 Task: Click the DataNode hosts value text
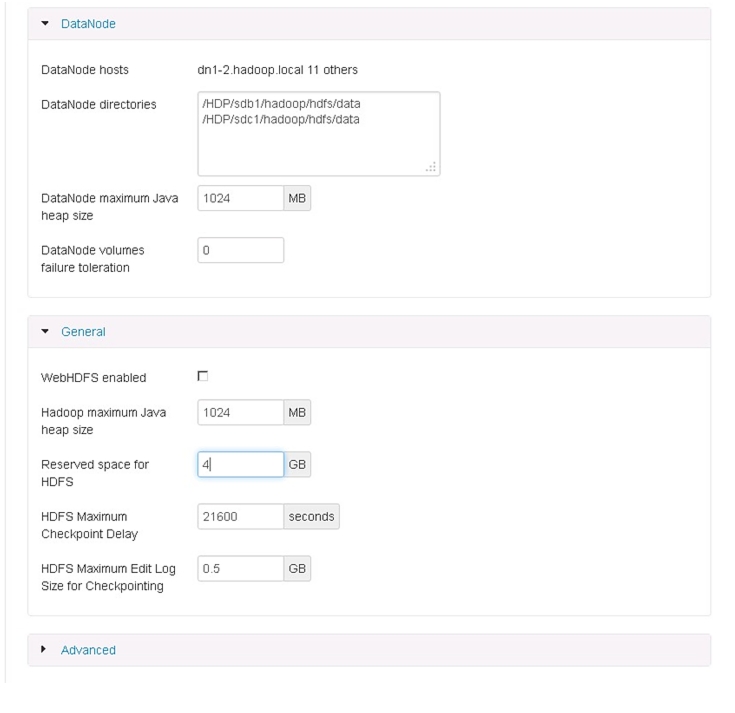(278, 70)
